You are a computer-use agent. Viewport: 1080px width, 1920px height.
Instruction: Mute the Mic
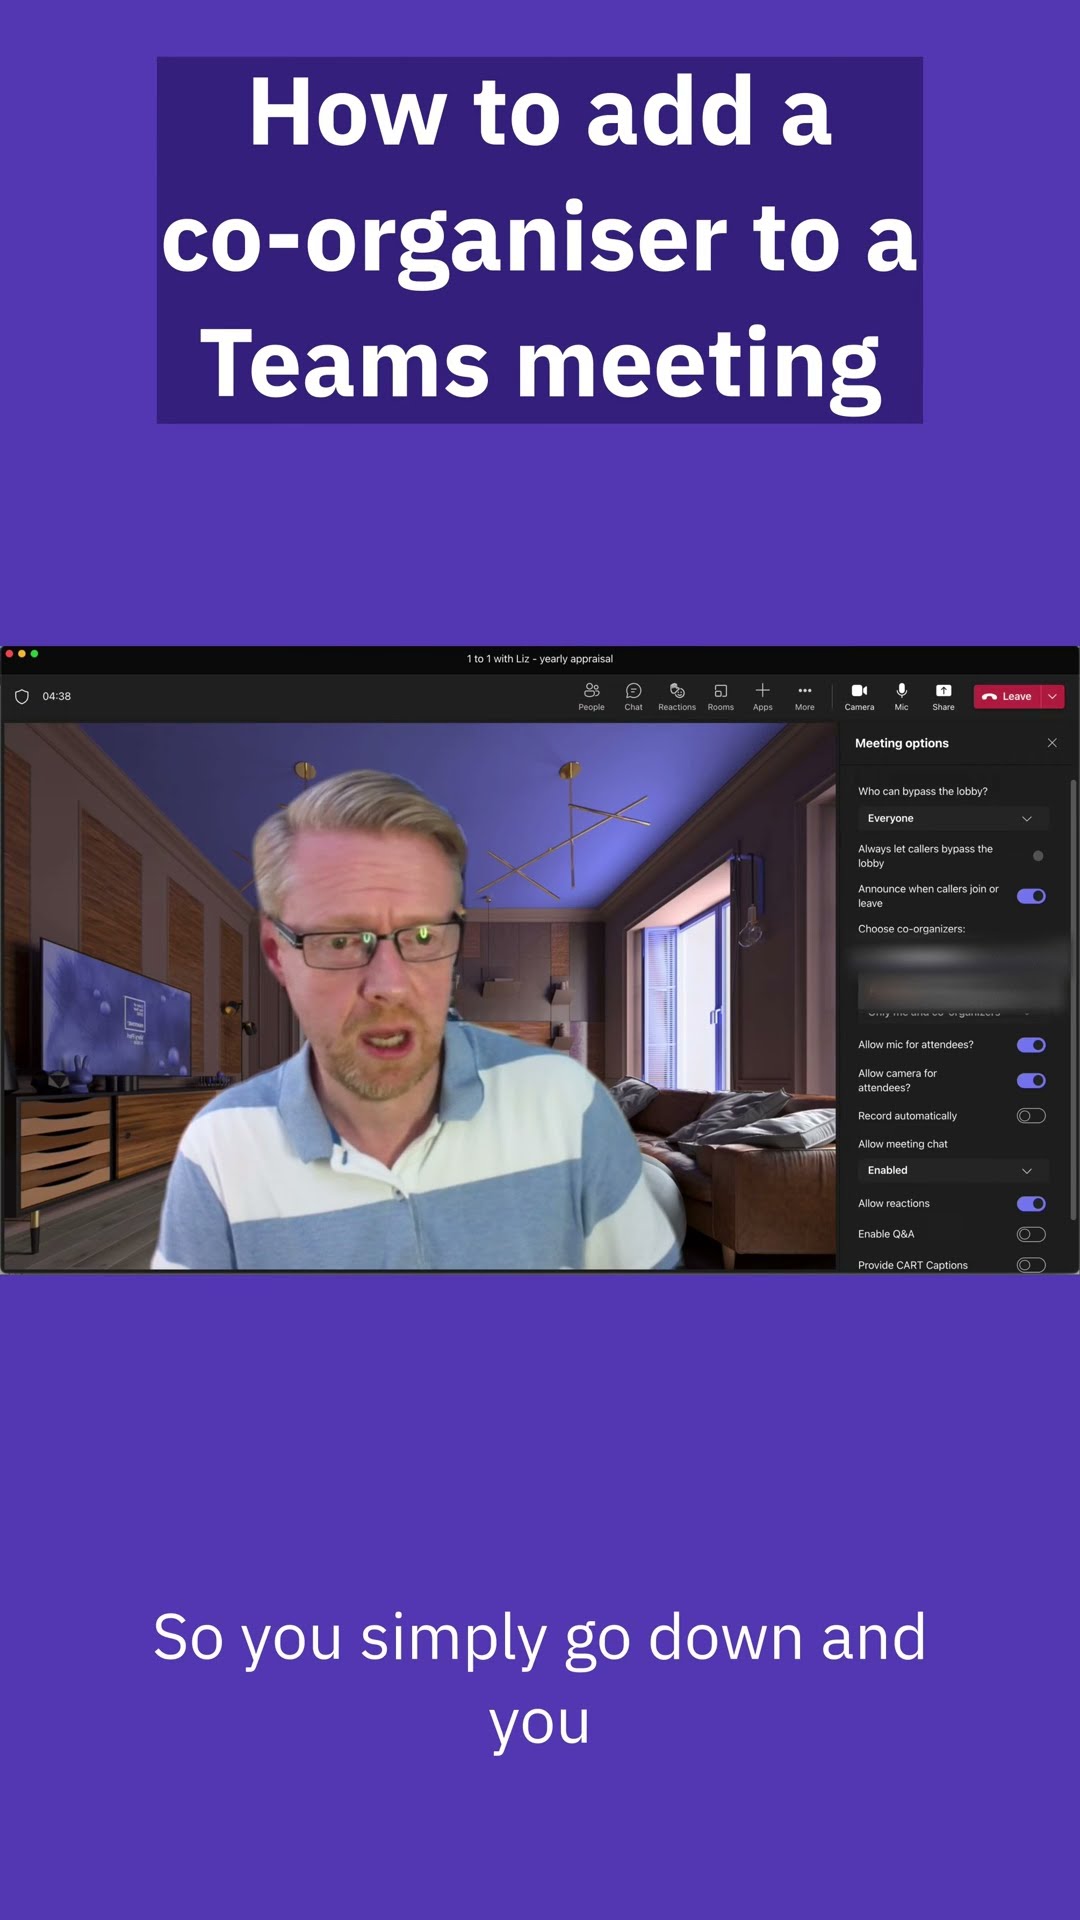click(x=901, y=696)
